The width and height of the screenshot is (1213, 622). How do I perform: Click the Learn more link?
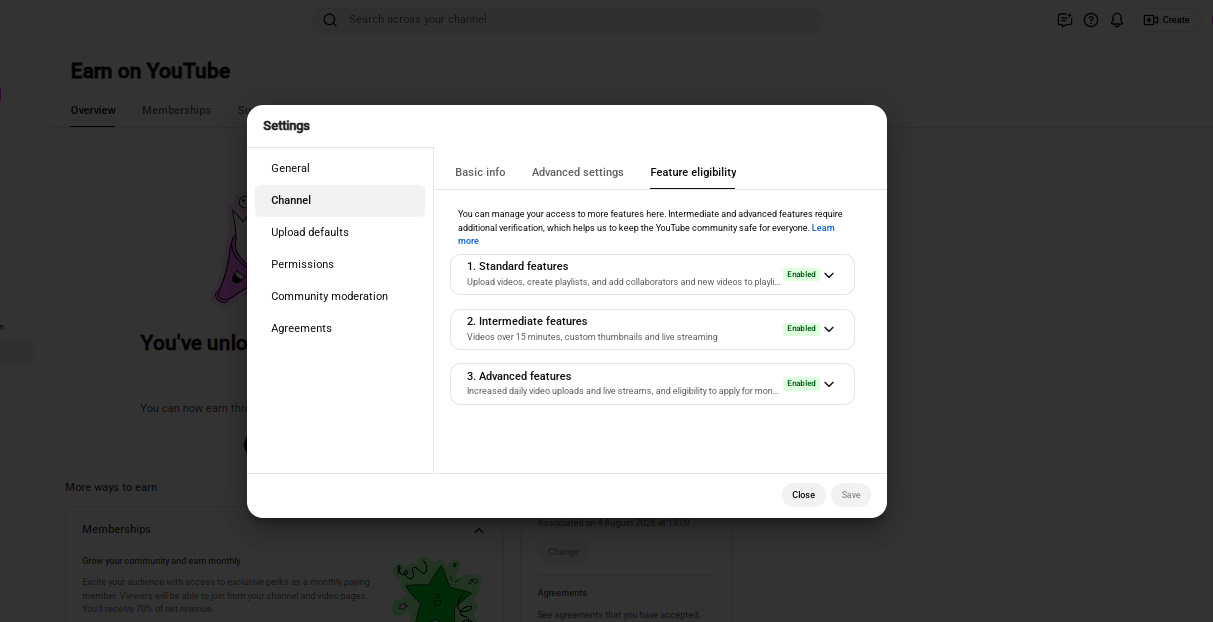(823, 228)
